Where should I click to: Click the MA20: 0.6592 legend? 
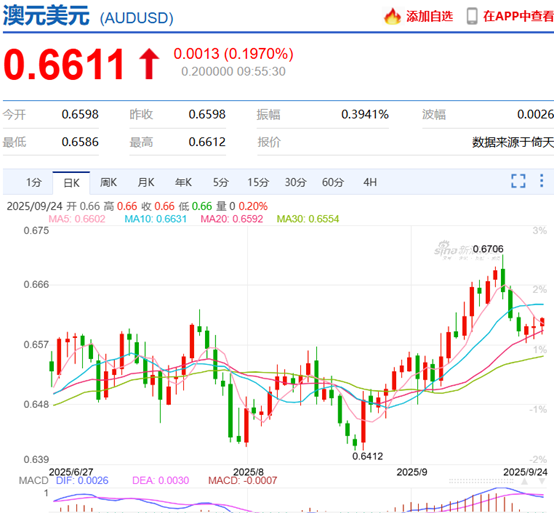click(232, 219)
